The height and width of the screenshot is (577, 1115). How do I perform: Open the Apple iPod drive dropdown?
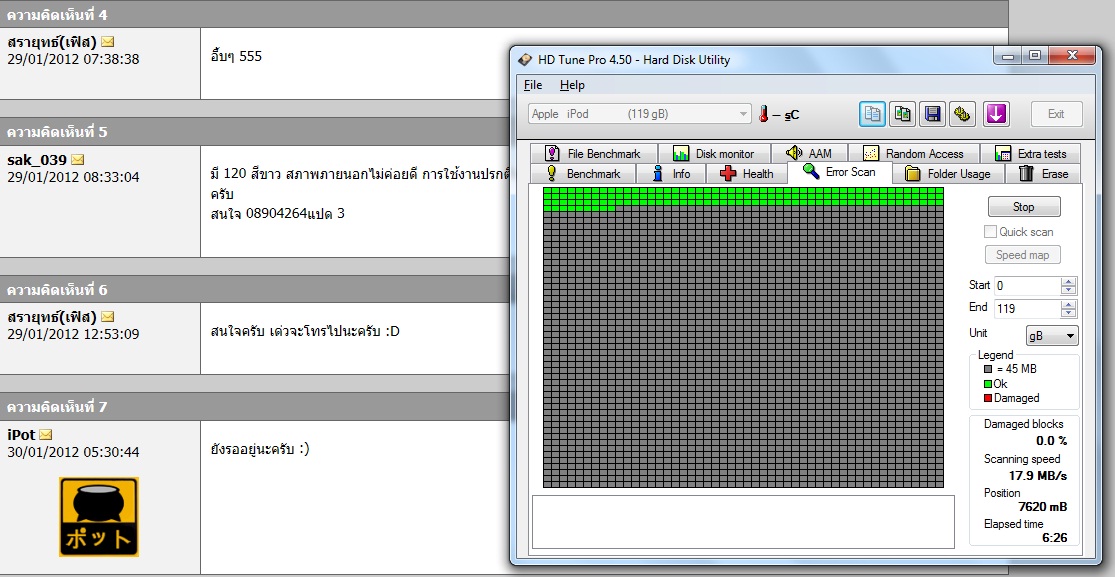click(x=742, y=114)
